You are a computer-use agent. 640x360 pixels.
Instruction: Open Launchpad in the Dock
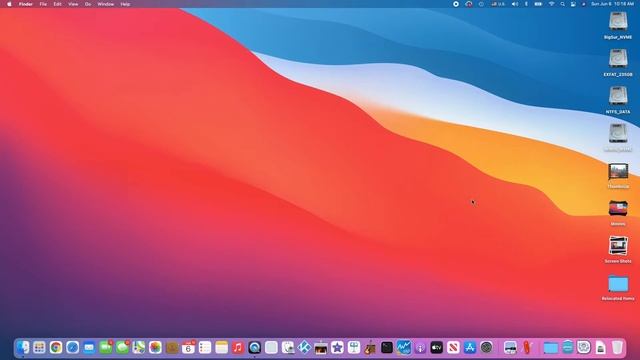point(39,347)
